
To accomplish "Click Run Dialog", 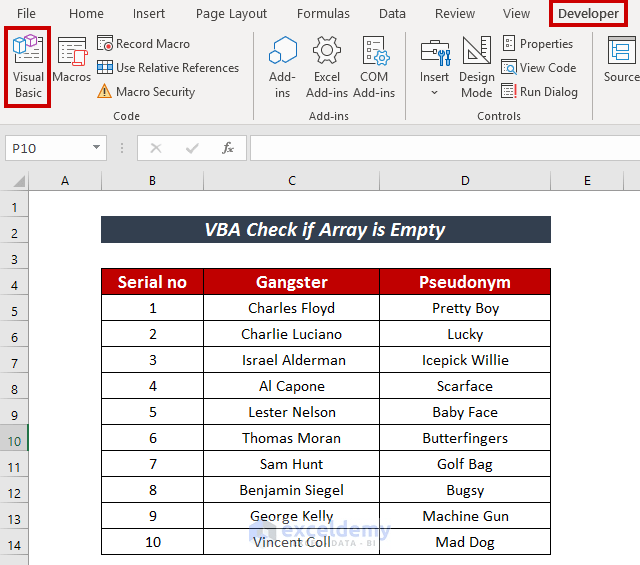I will coord(539,92).
